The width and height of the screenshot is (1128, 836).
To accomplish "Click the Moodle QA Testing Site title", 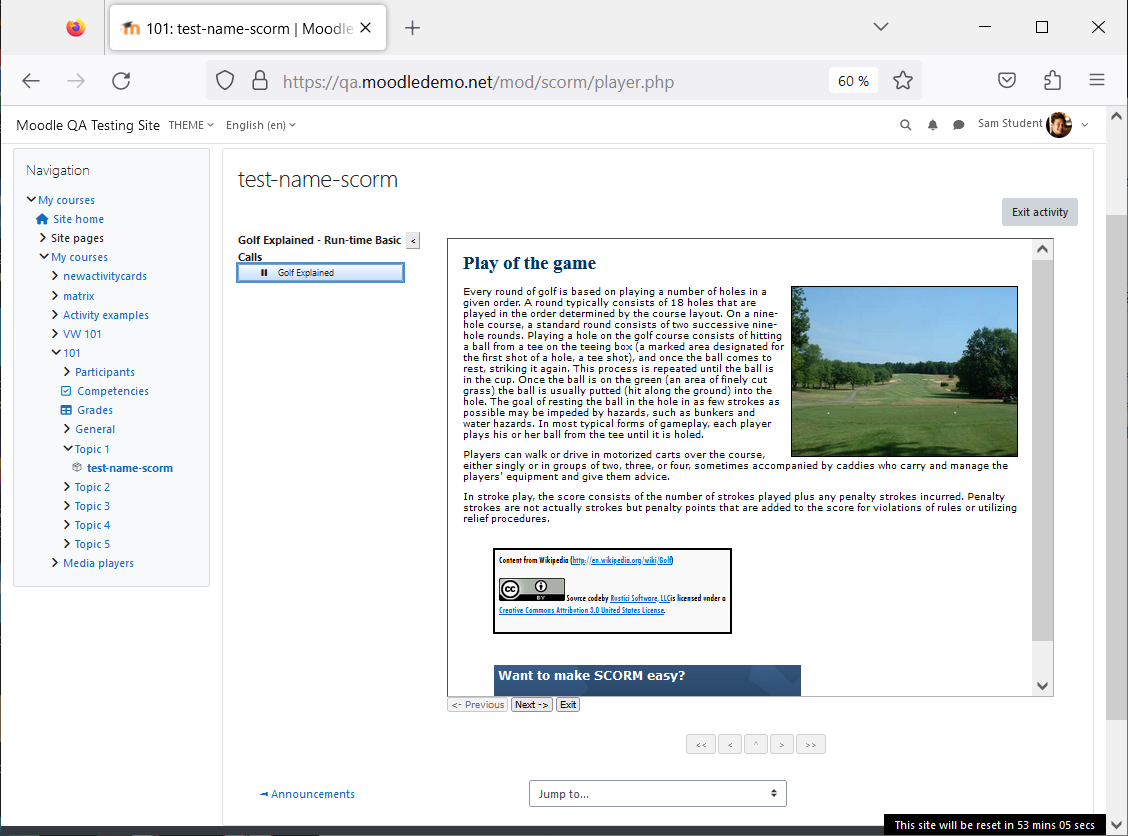I will pos(88,125).
